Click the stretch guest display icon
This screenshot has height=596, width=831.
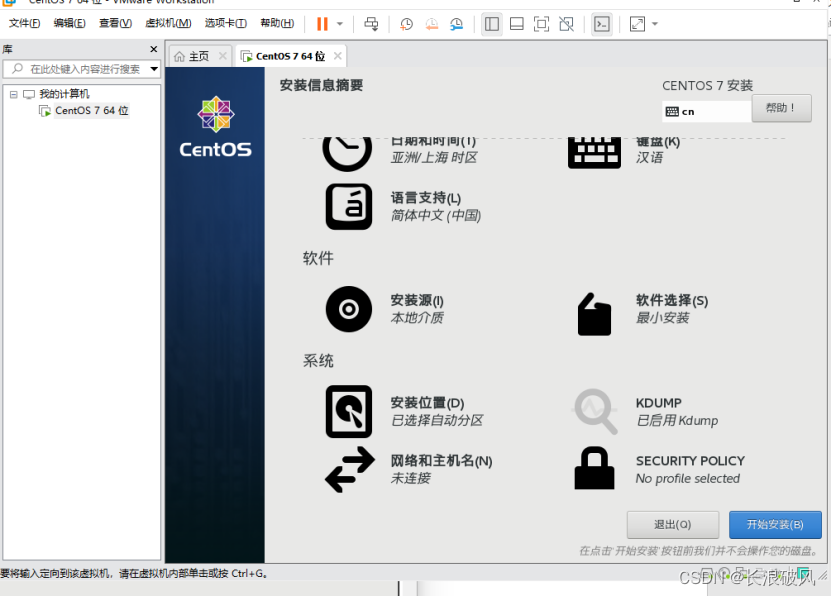click(638, 24)
